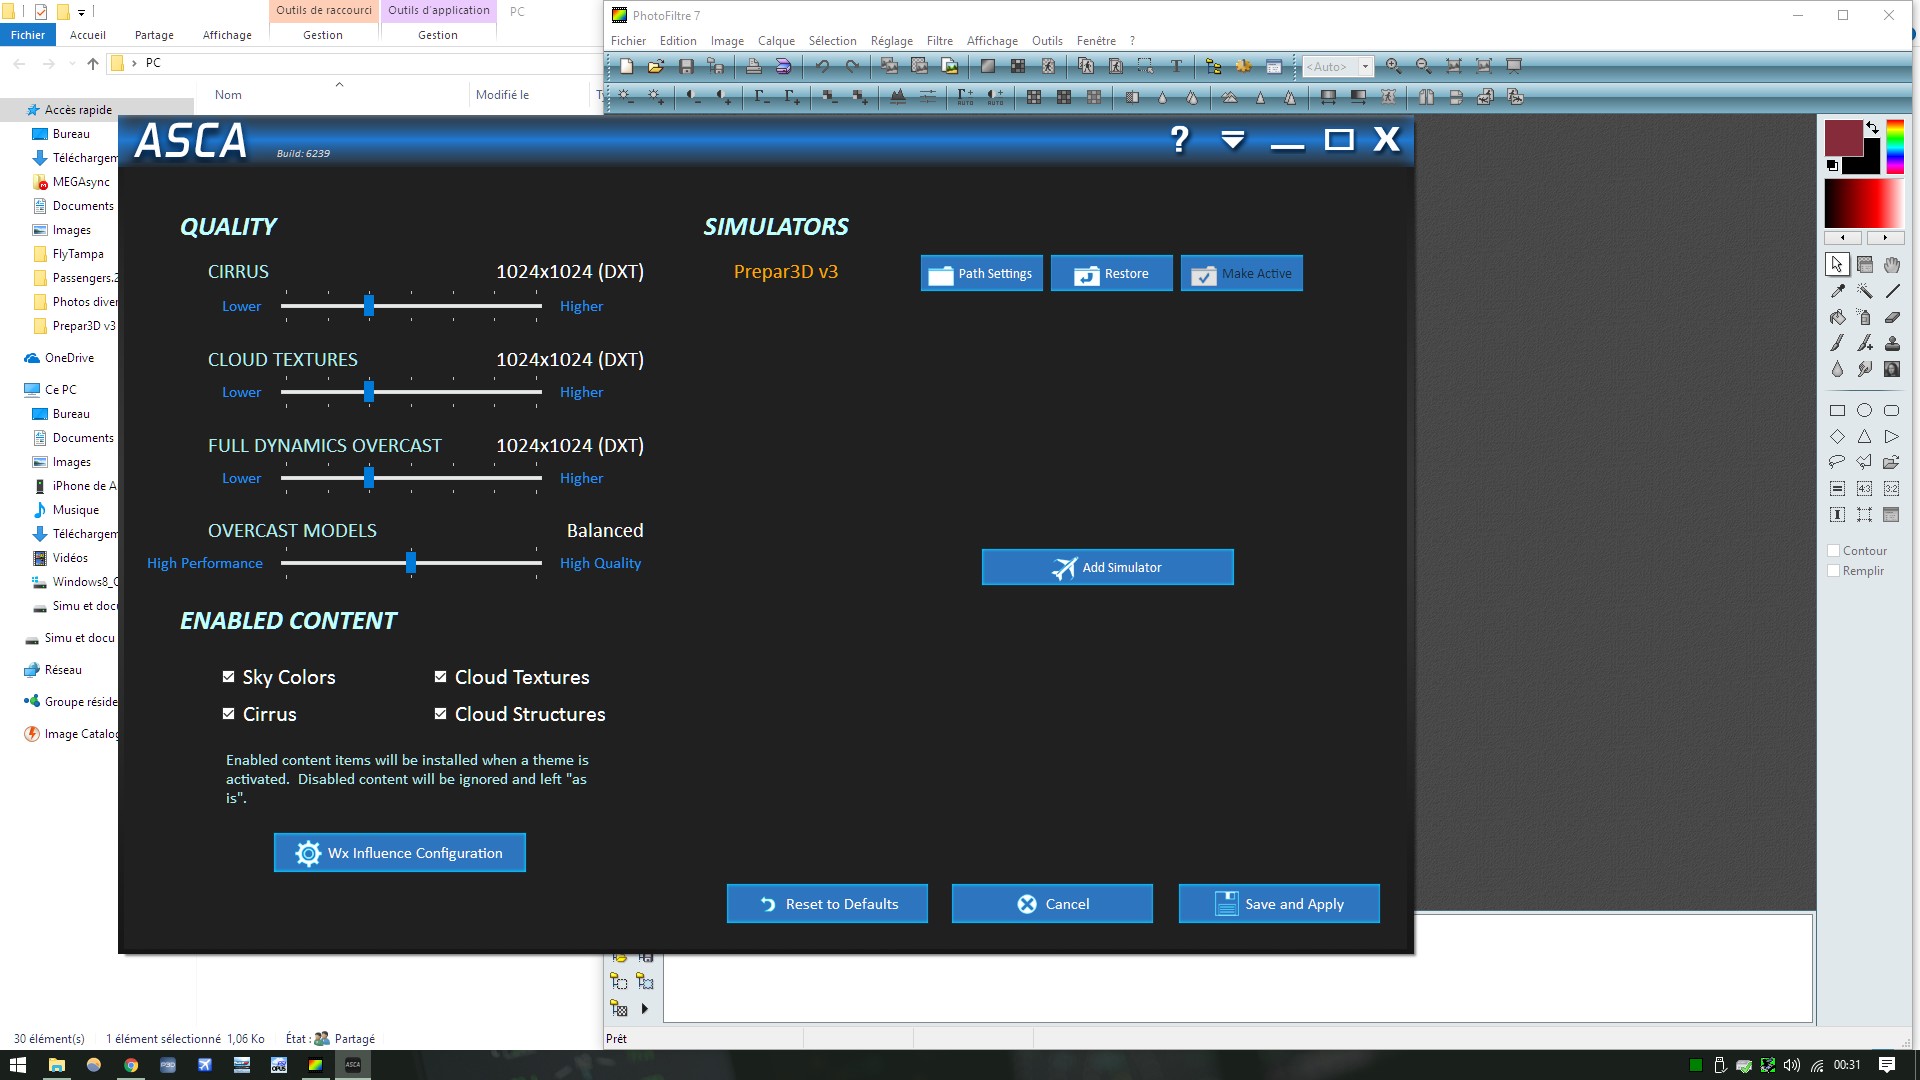The height and width of the screenshot is (1080, 1920).
Task: Open the Réglage menu in PhotoFiltre
Action: (x=891, y=41)
